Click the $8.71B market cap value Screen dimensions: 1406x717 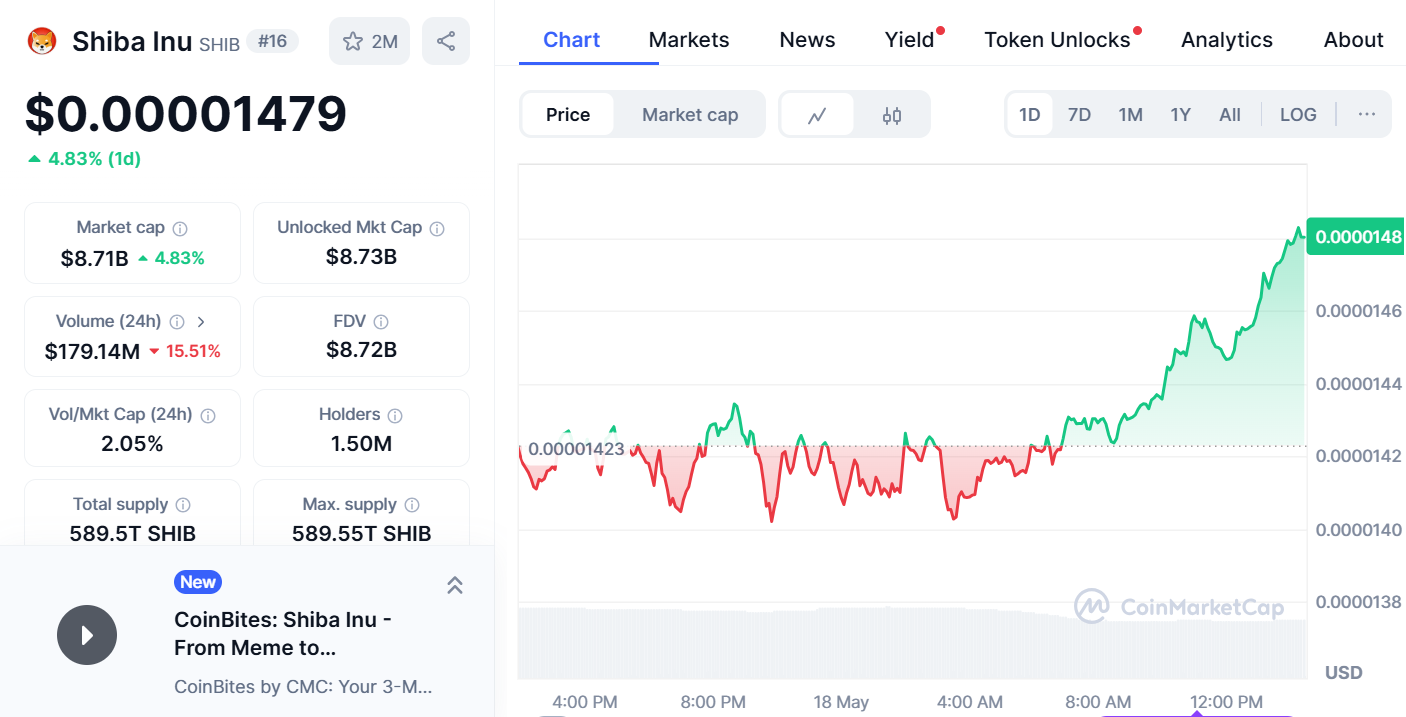coord(95,258)
